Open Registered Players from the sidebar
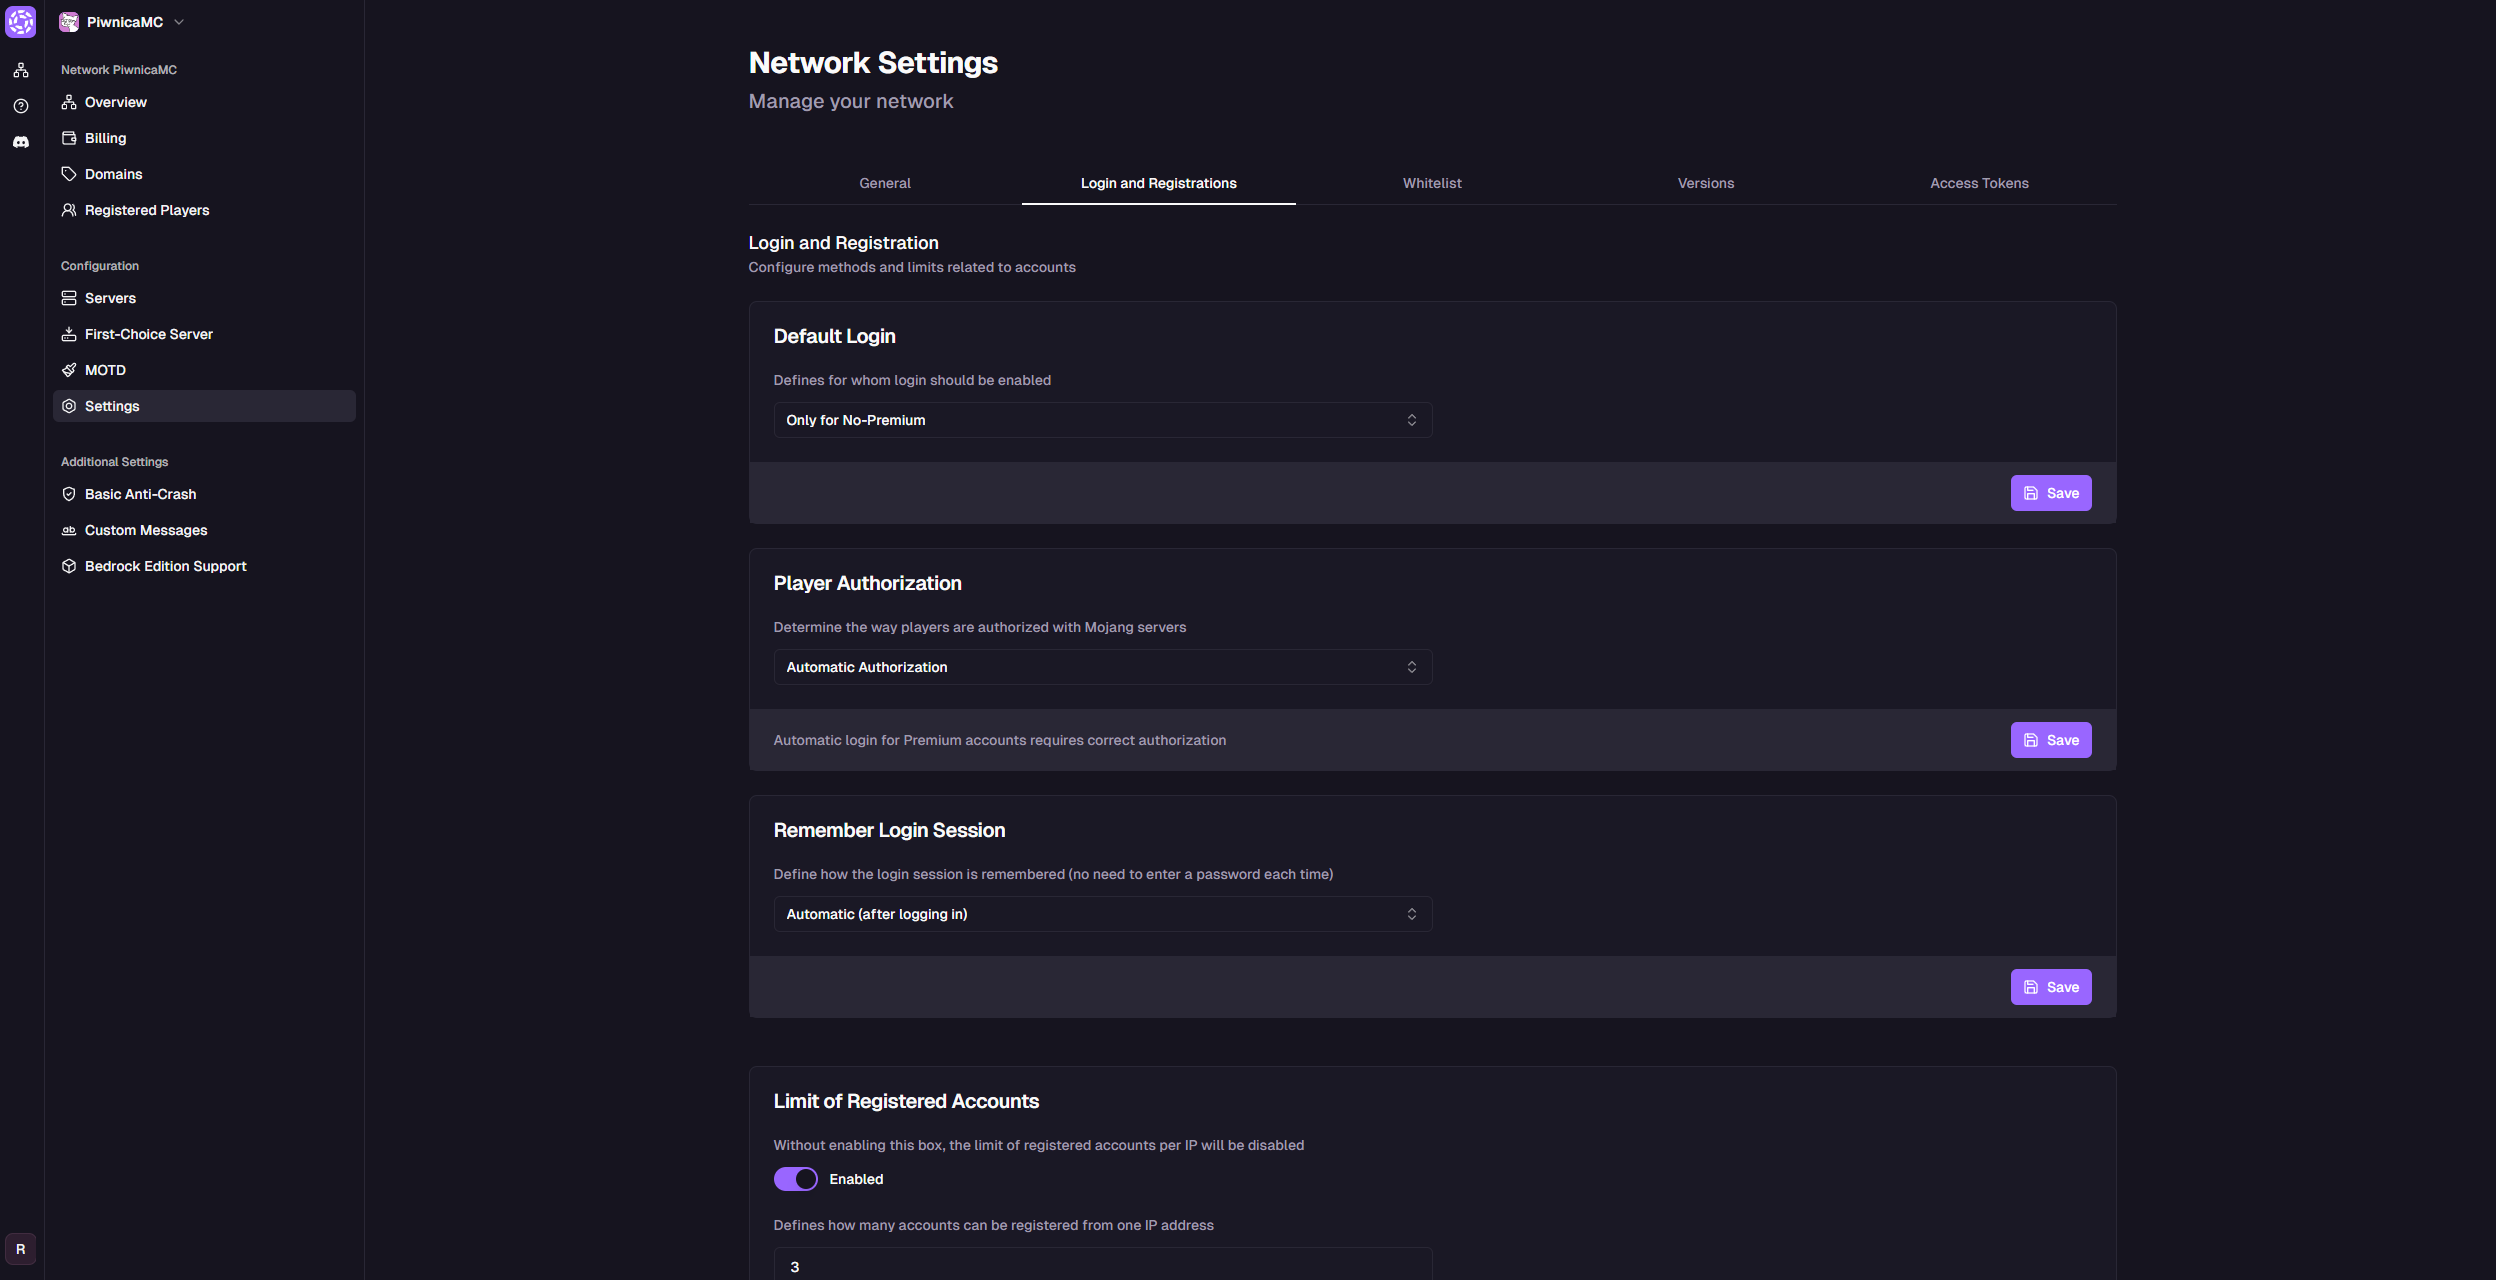2496x1280 pixels. tap(146, 210)
